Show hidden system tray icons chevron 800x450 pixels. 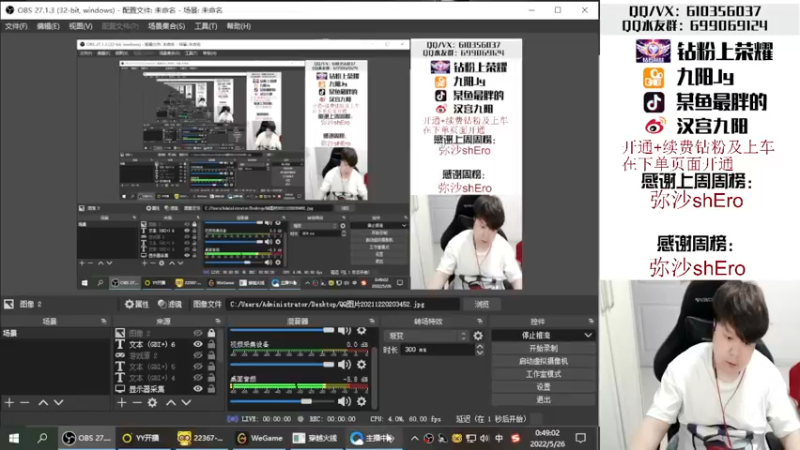[414, 438]
